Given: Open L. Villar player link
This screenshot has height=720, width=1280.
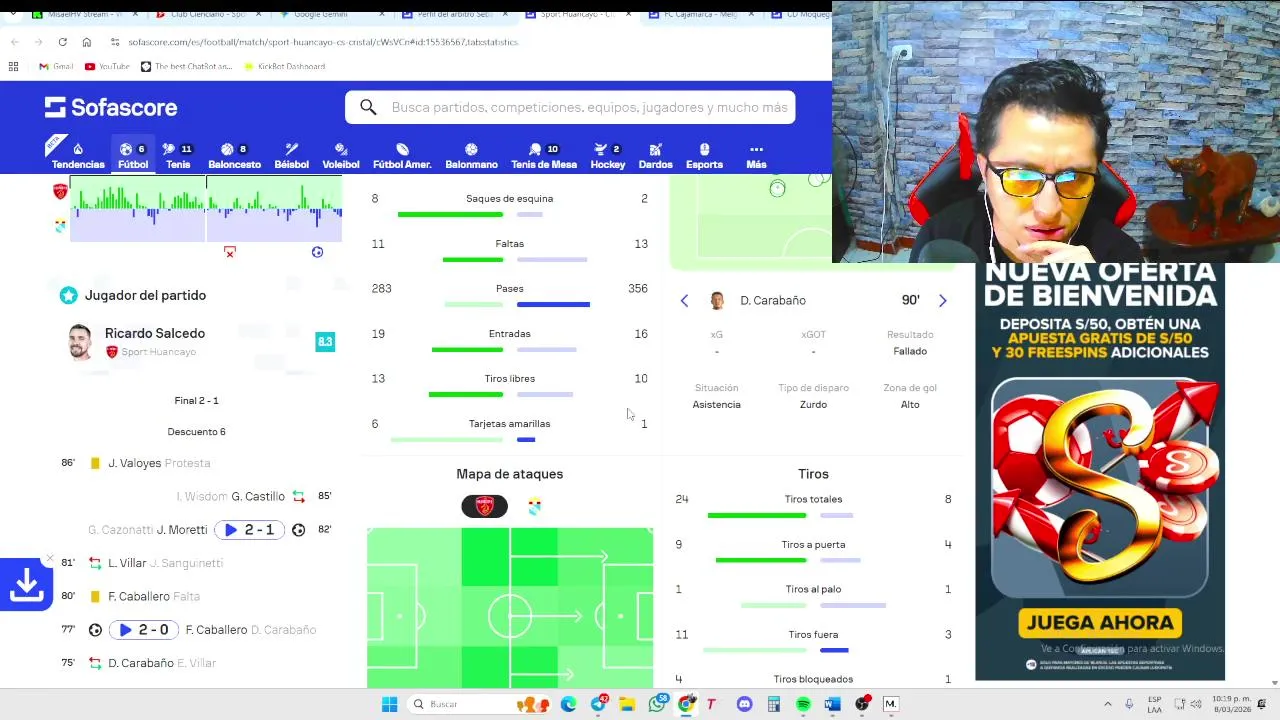Looking at the screenshot, I should pos(127,563).
